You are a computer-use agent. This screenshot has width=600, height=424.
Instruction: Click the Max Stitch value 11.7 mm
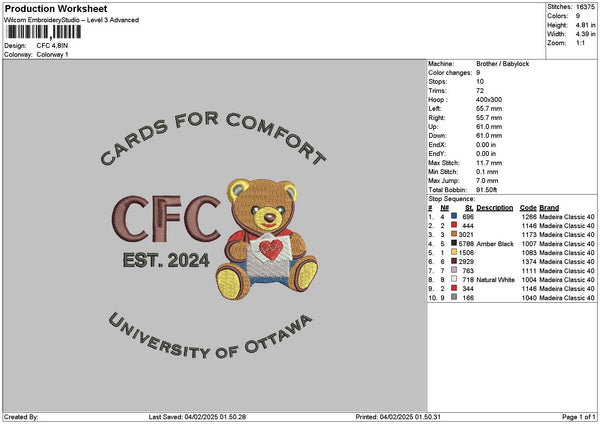point(489,163)
